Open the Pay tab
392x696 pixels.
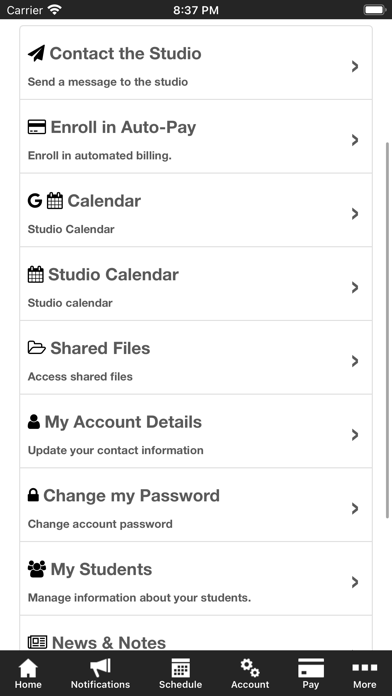click(311, 674)
